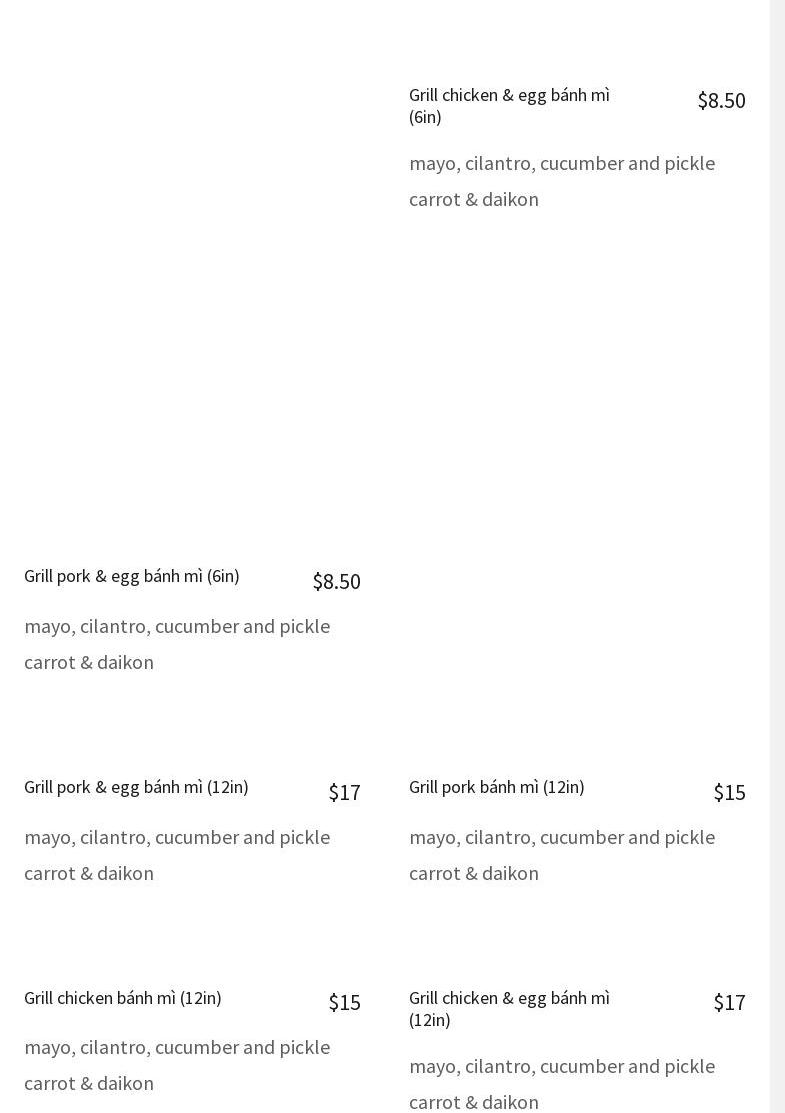Select the description under Grill chicken & egg 12in
This screenshot has width=785, height=1113.
tap(561, 1084)
